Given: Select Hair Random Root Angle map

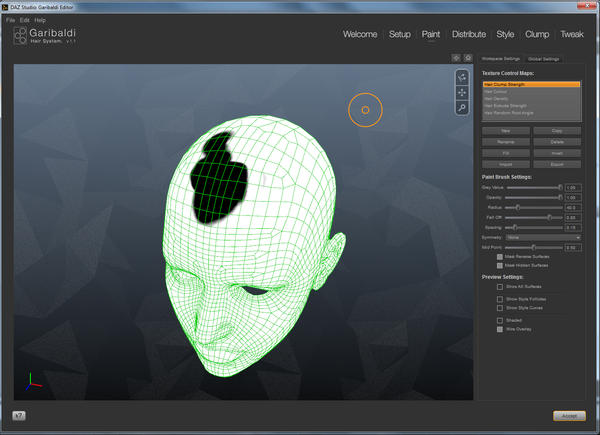Looking at the screenshot, I should tap(532, 113).
